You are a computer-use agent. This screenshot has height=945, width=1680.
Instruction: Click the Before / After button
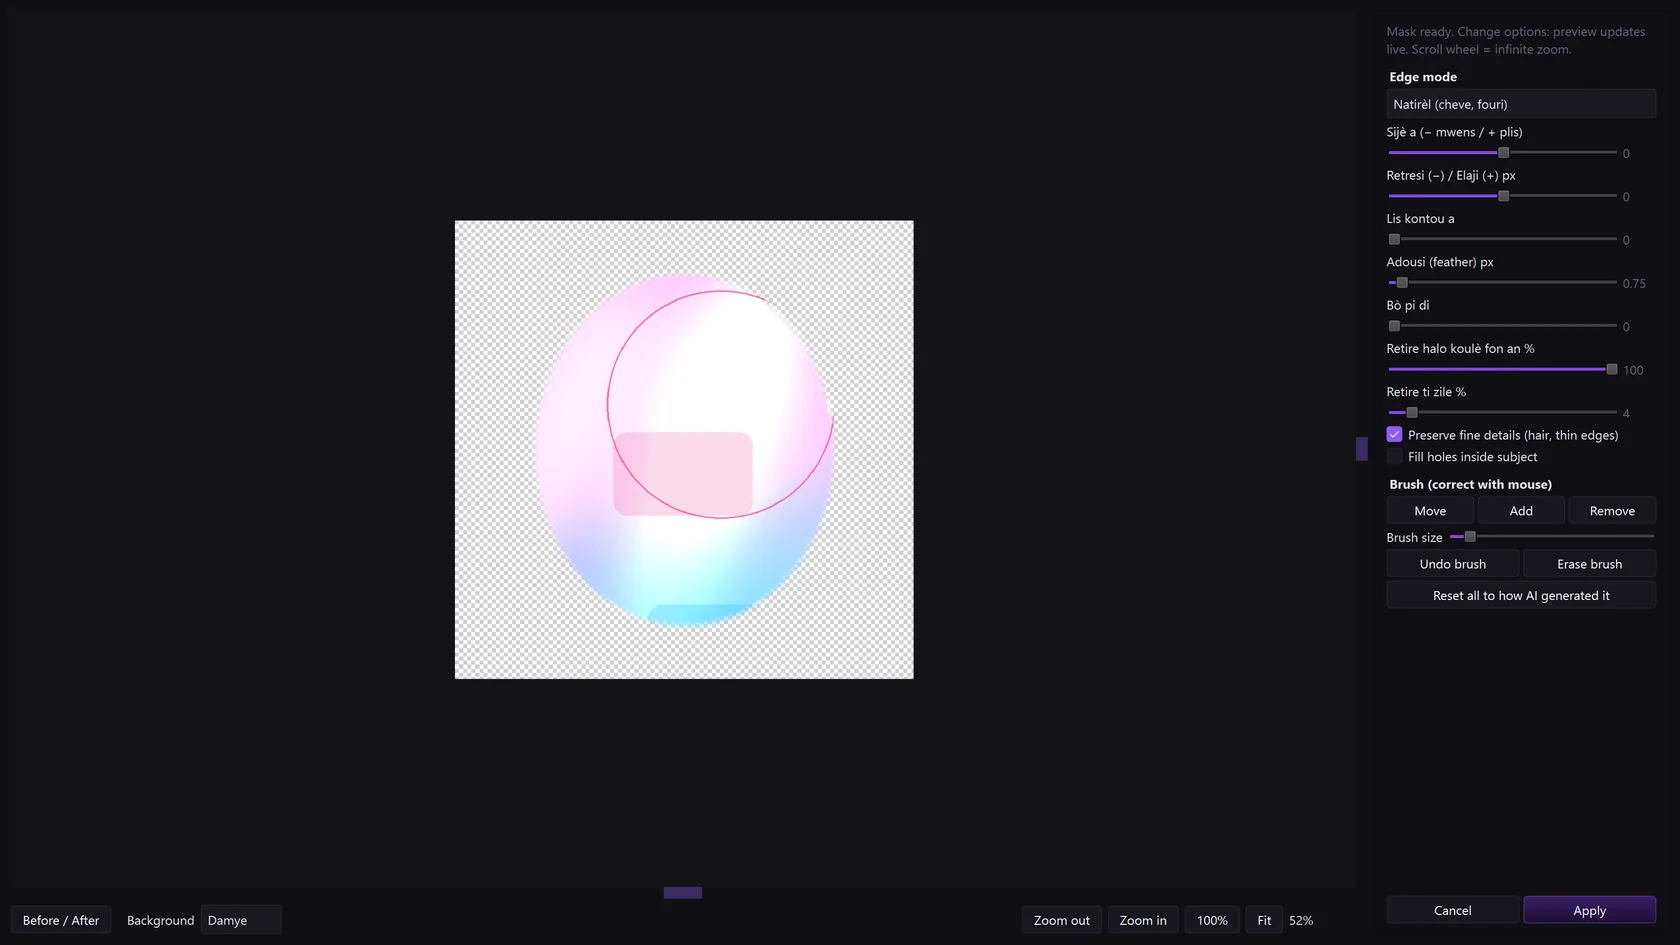tap(61, 920)
